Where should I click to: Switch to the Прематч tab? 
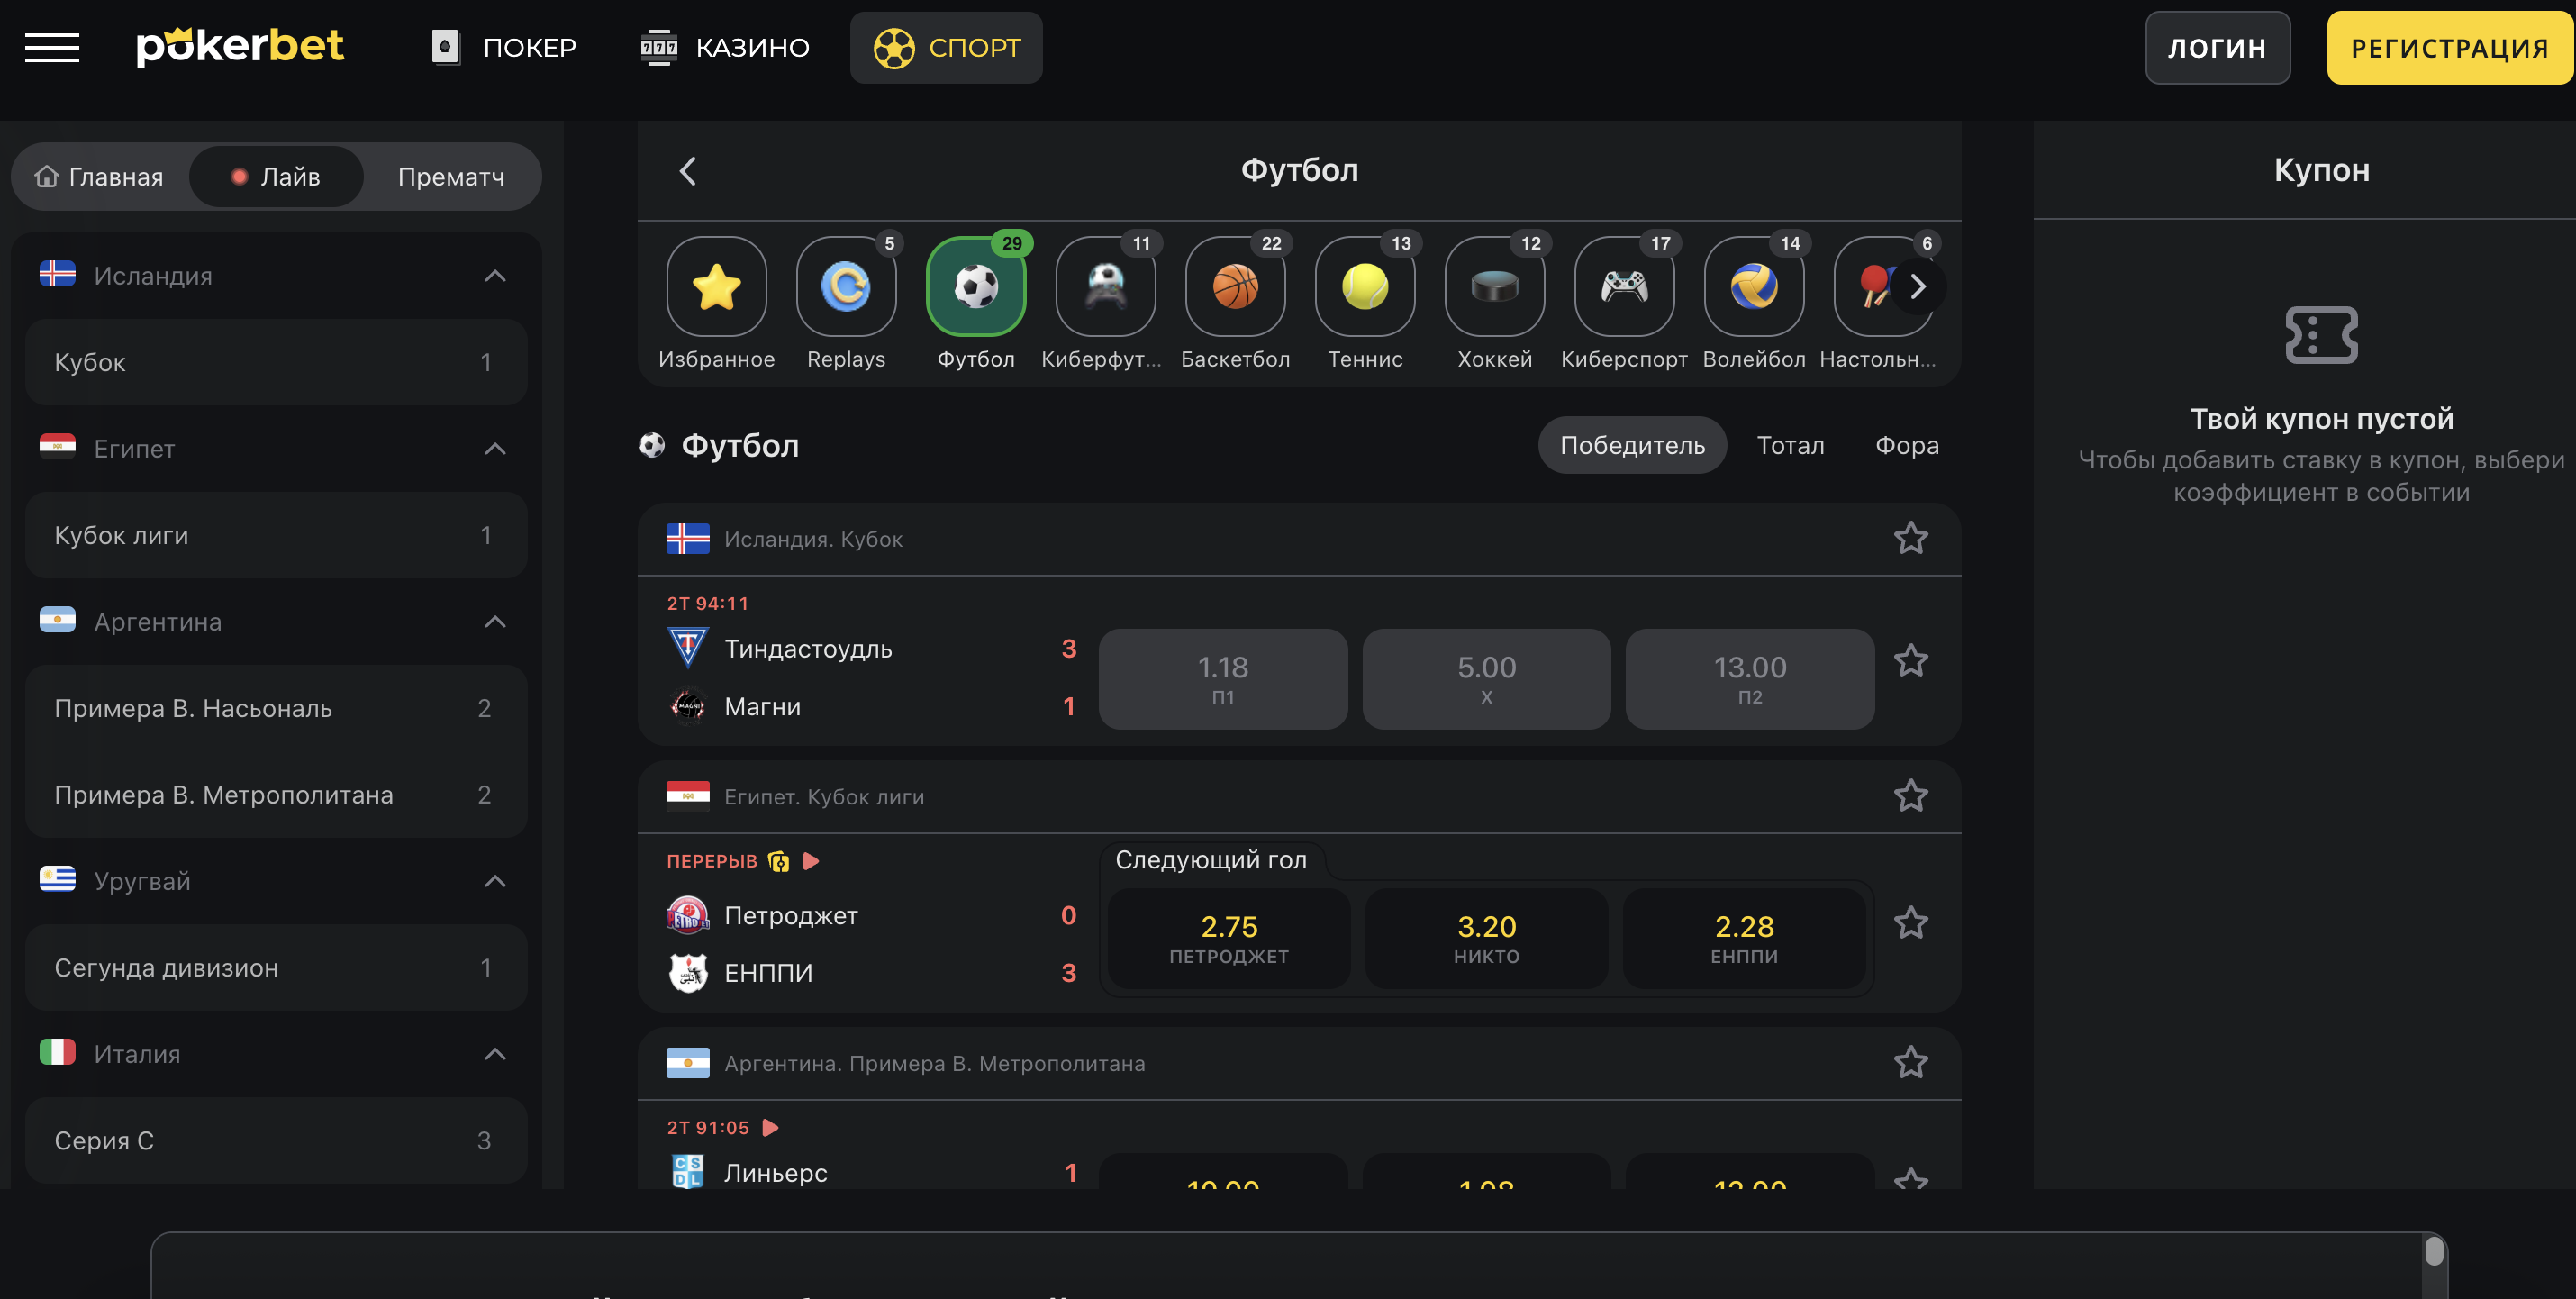point(451,177)
